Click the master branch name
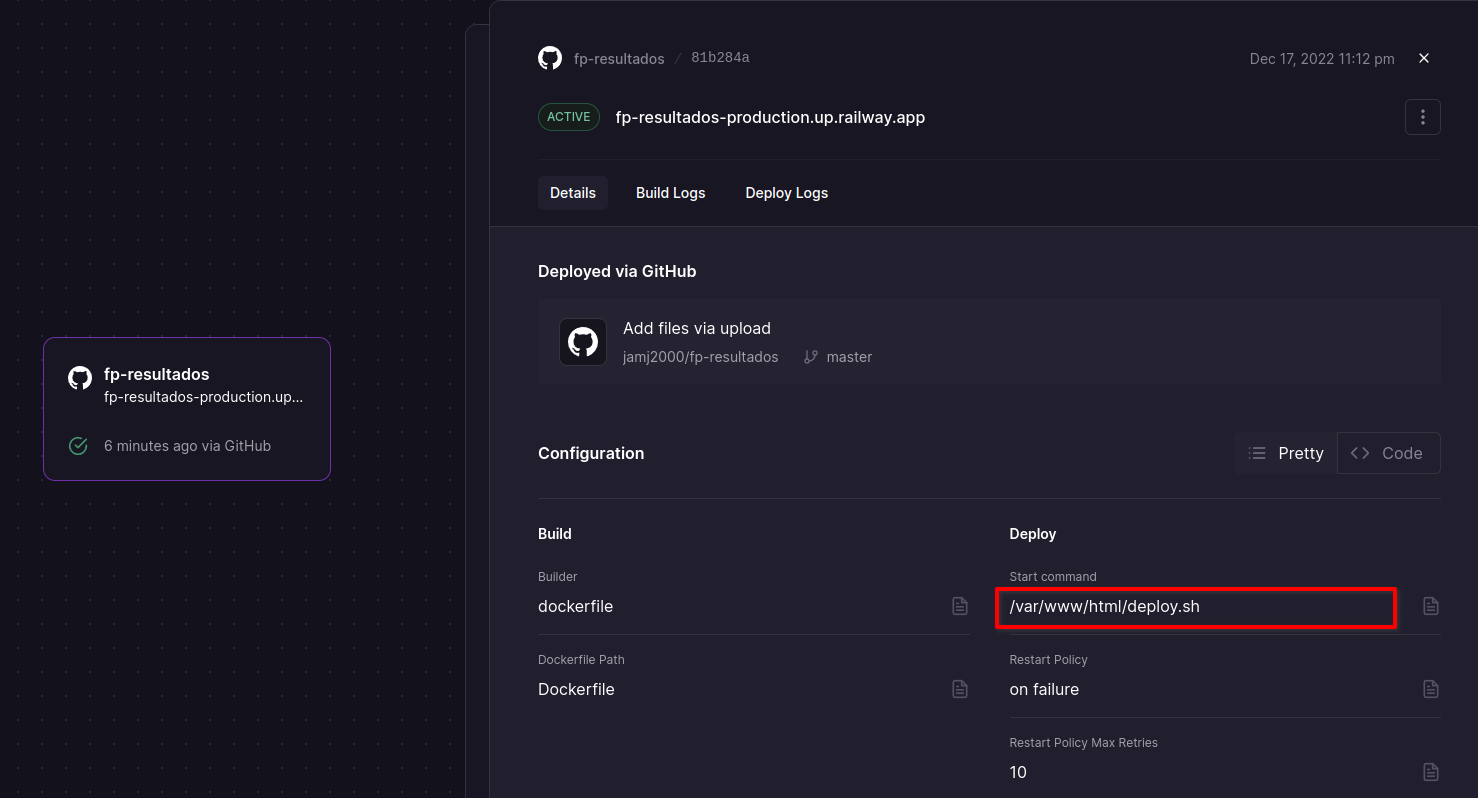Screen dimensions: 1478x798 [849, 357]
